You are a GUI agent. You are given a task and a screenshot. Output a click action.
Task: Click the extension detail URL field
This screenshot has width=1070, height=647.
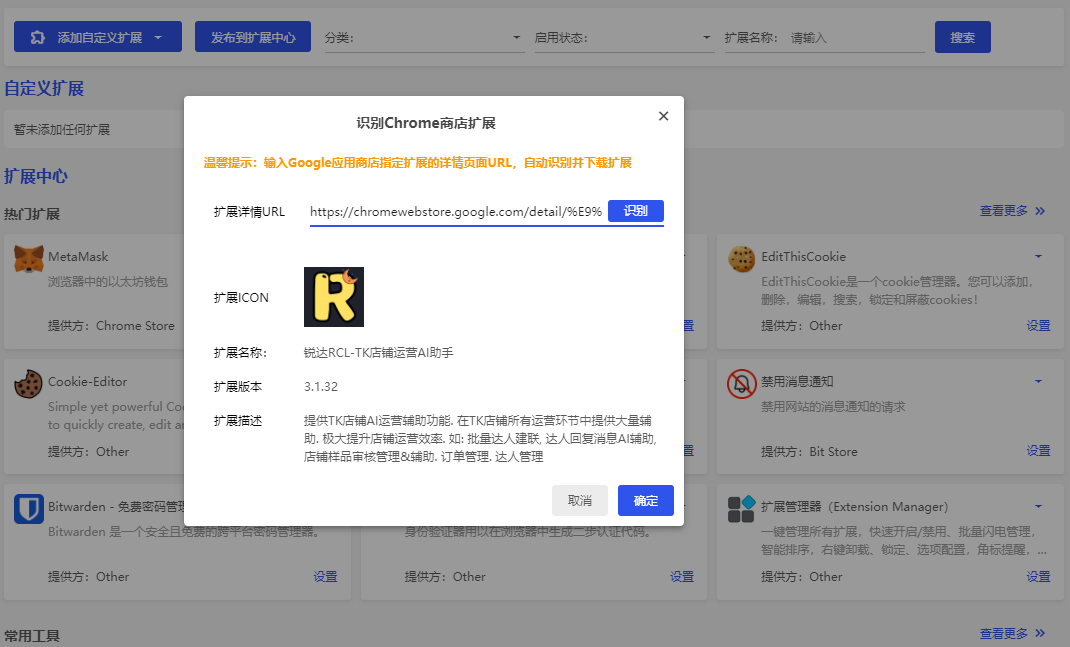coord(455,212)
